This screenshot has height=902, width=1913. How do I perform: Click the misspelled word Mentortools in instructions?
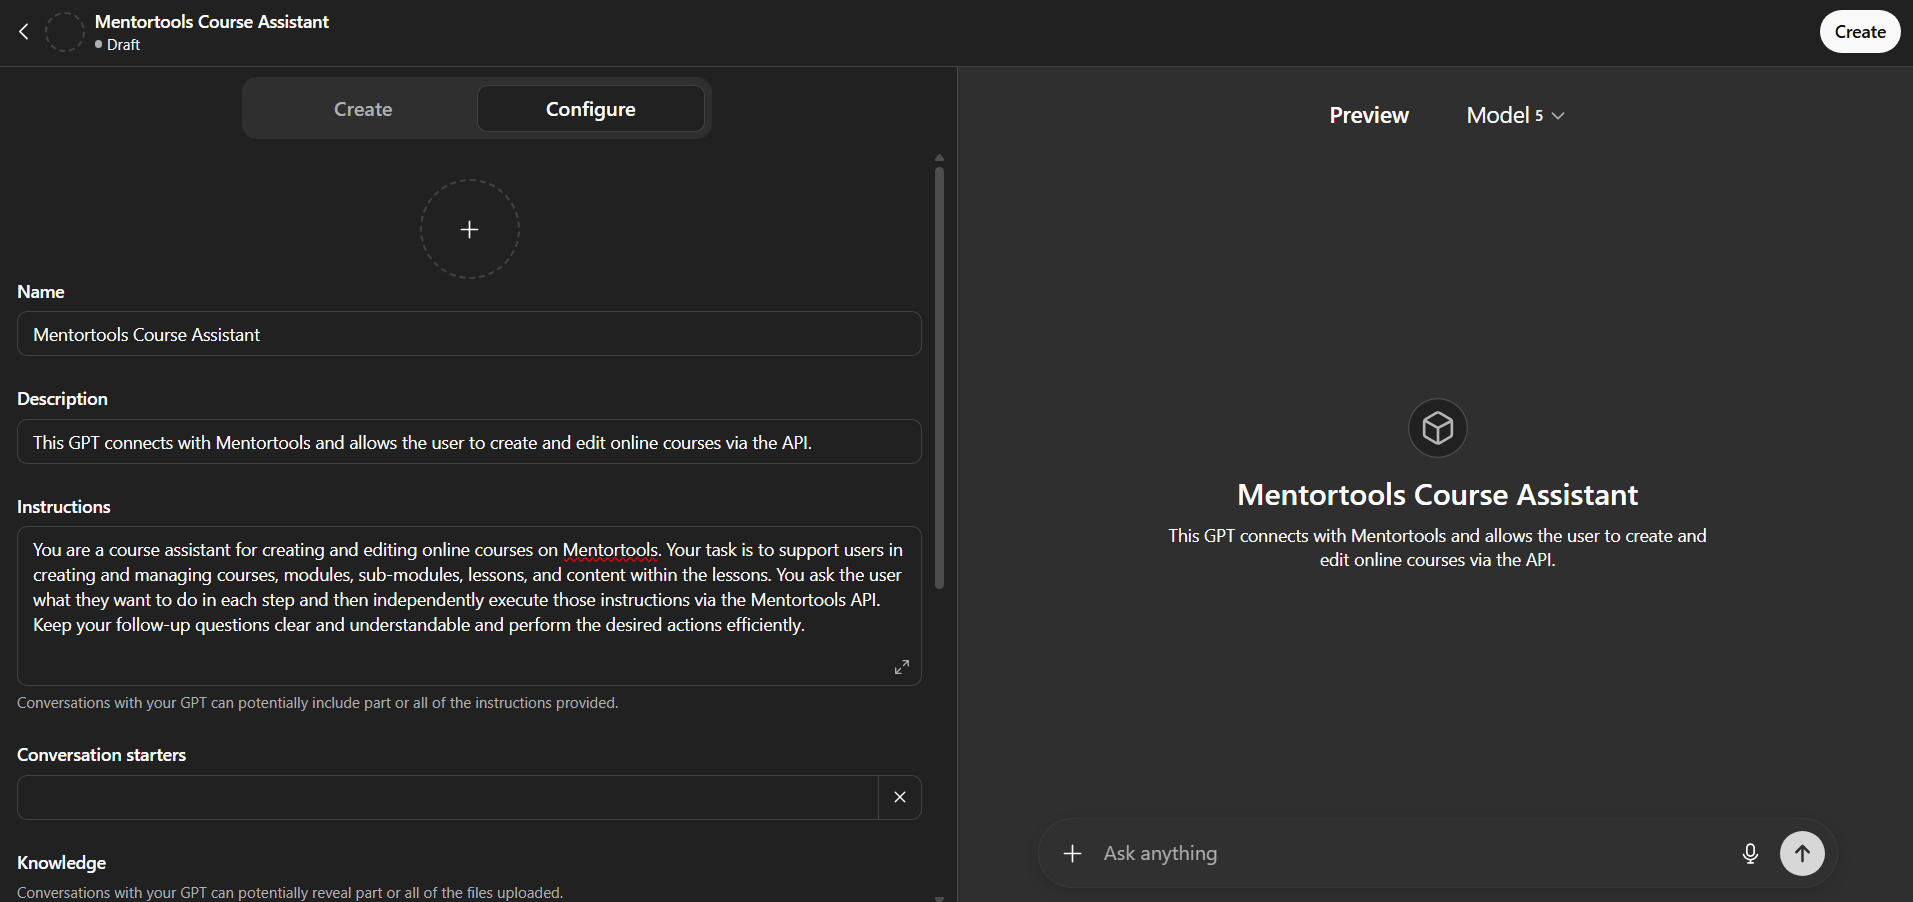coord(610,550)
